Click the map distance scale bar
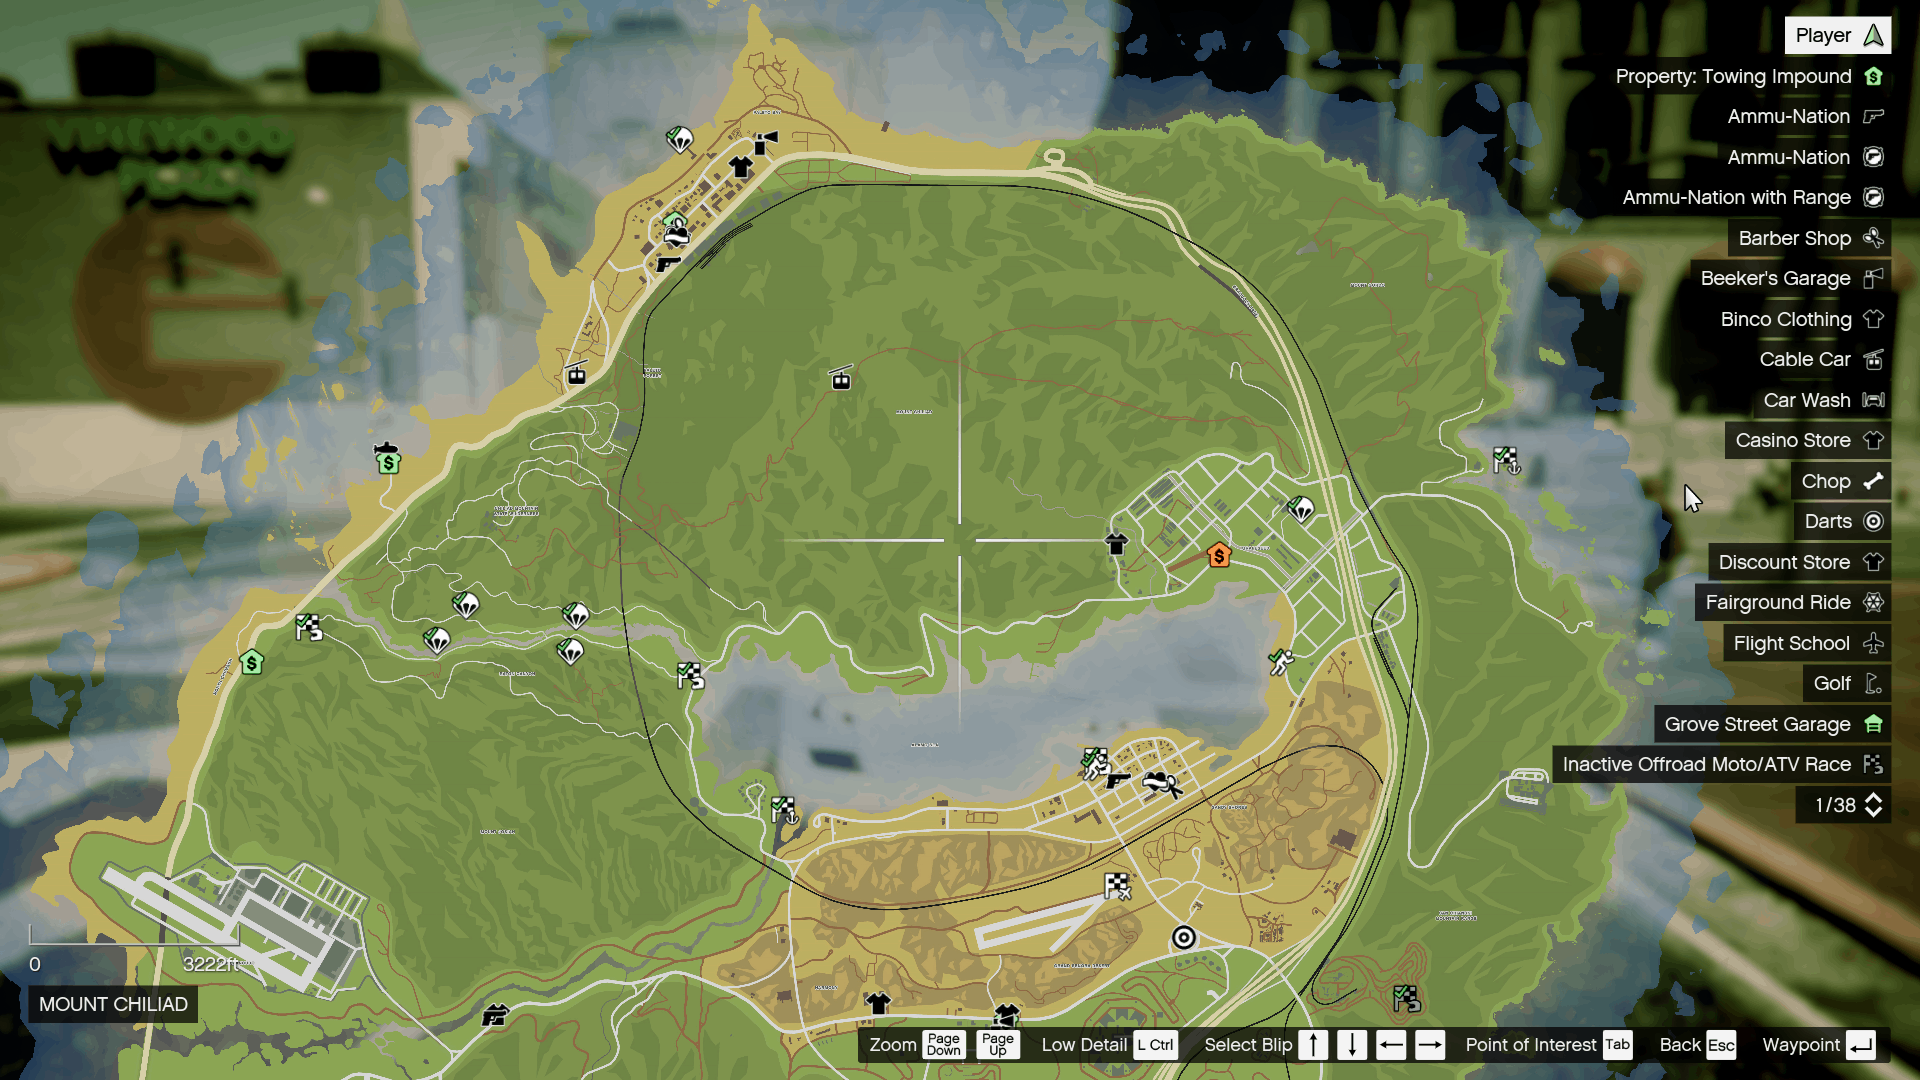The image size is (1920, 1080). (x=134, y=935)
